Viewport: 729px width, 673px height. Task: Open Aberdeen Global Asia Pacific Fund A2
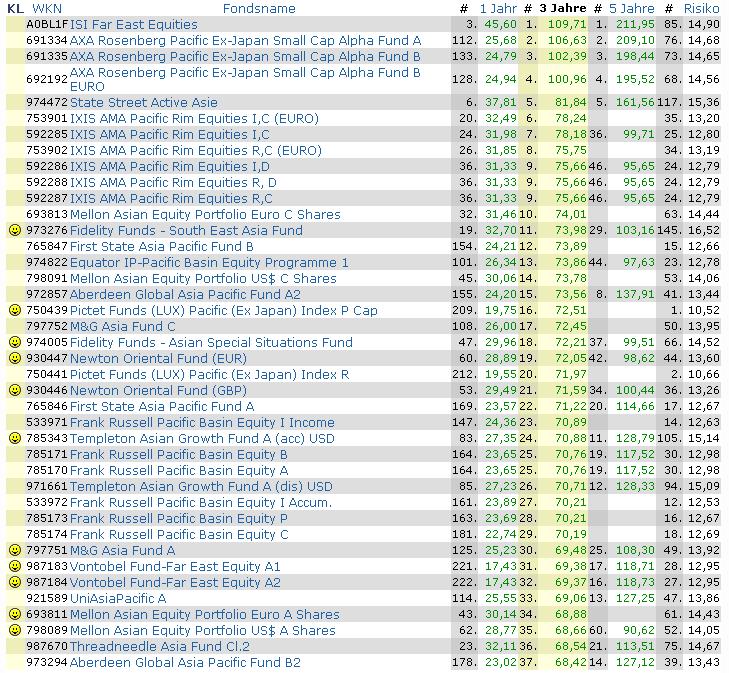coord(185,294)
